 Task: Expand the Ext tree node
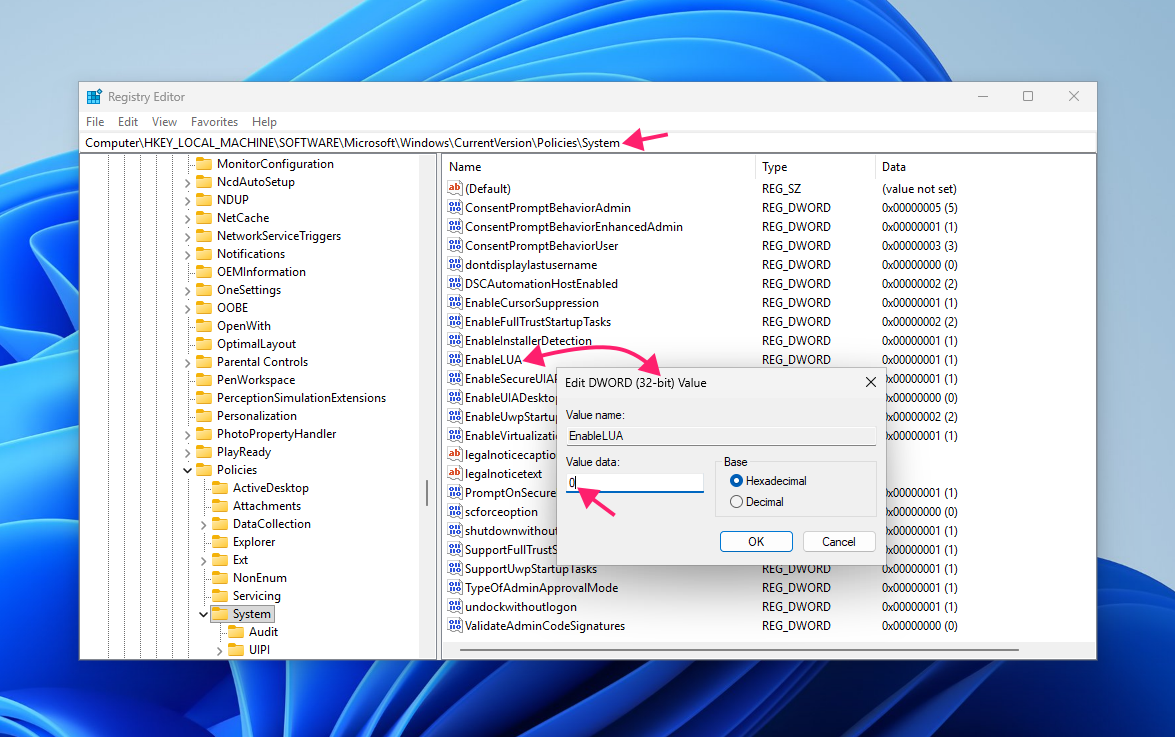click(x=203, y=561)
